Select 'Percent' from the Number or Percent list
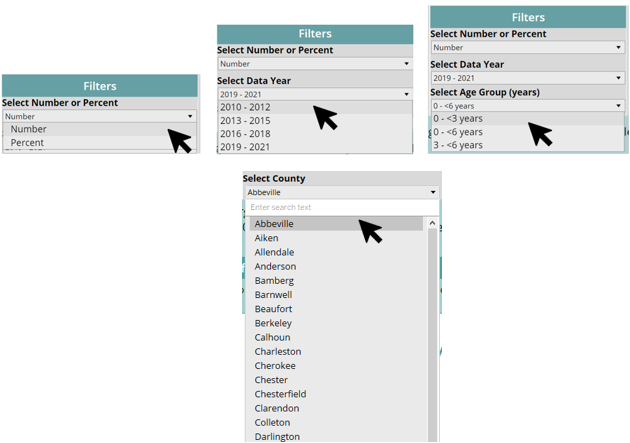The height and width of the screenshot is (443, 630). tap(28, 143)
